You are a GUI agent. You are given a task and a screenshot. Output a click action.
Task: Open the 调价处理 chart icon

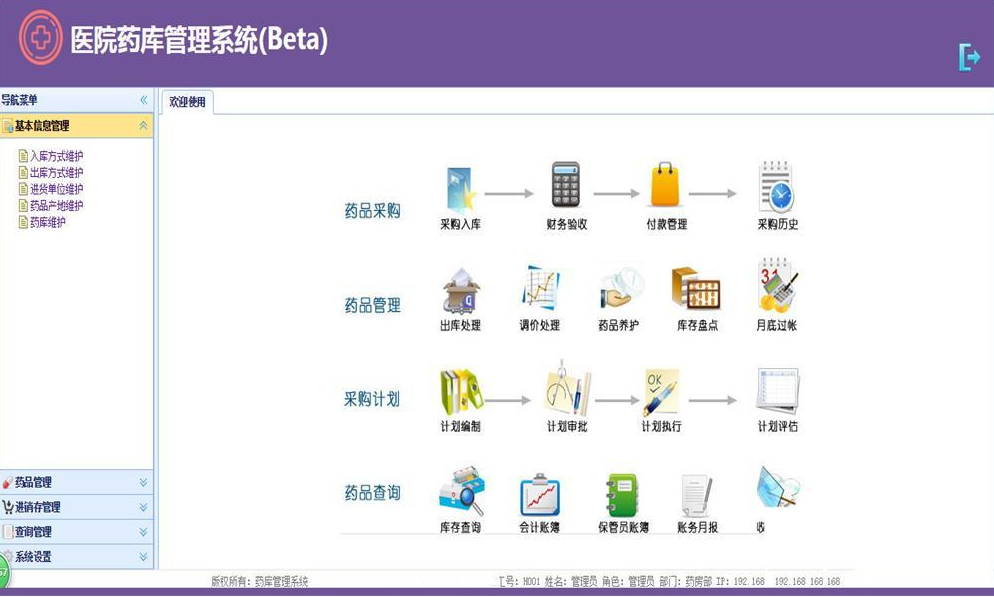pos(540,288)
